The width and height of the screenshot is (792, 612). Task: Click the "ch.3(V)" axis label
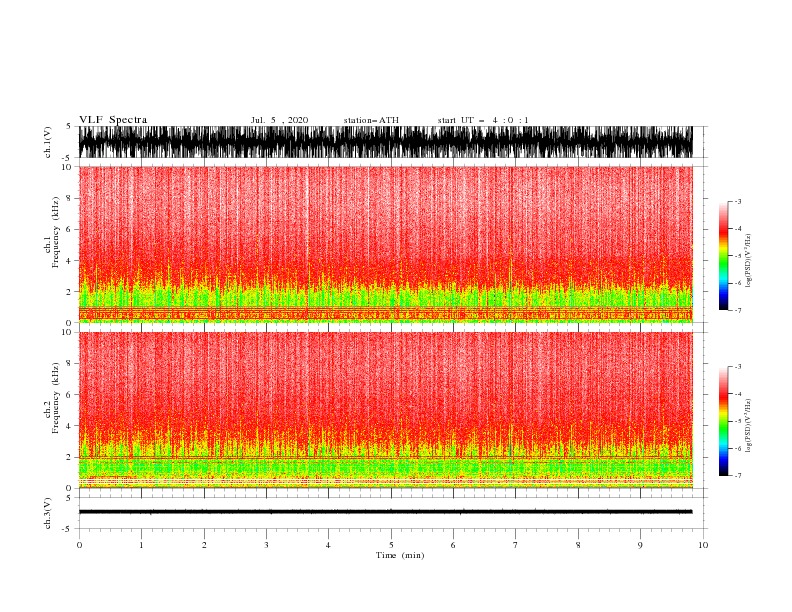[x=48, y=513]
